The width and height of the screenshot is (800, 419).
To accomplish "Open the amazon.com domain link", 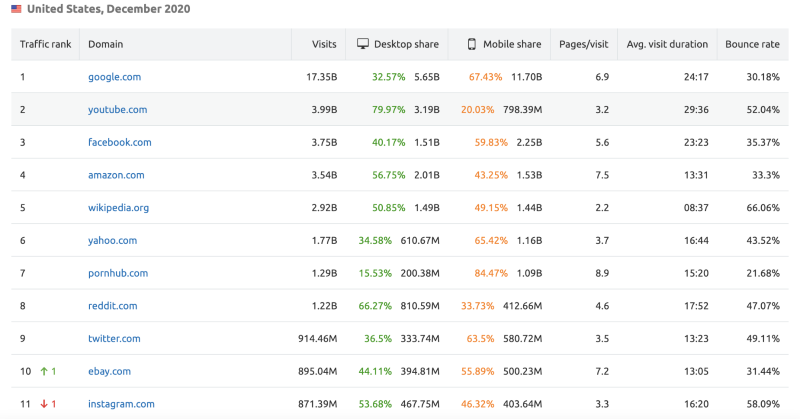I will click(116, 175).
